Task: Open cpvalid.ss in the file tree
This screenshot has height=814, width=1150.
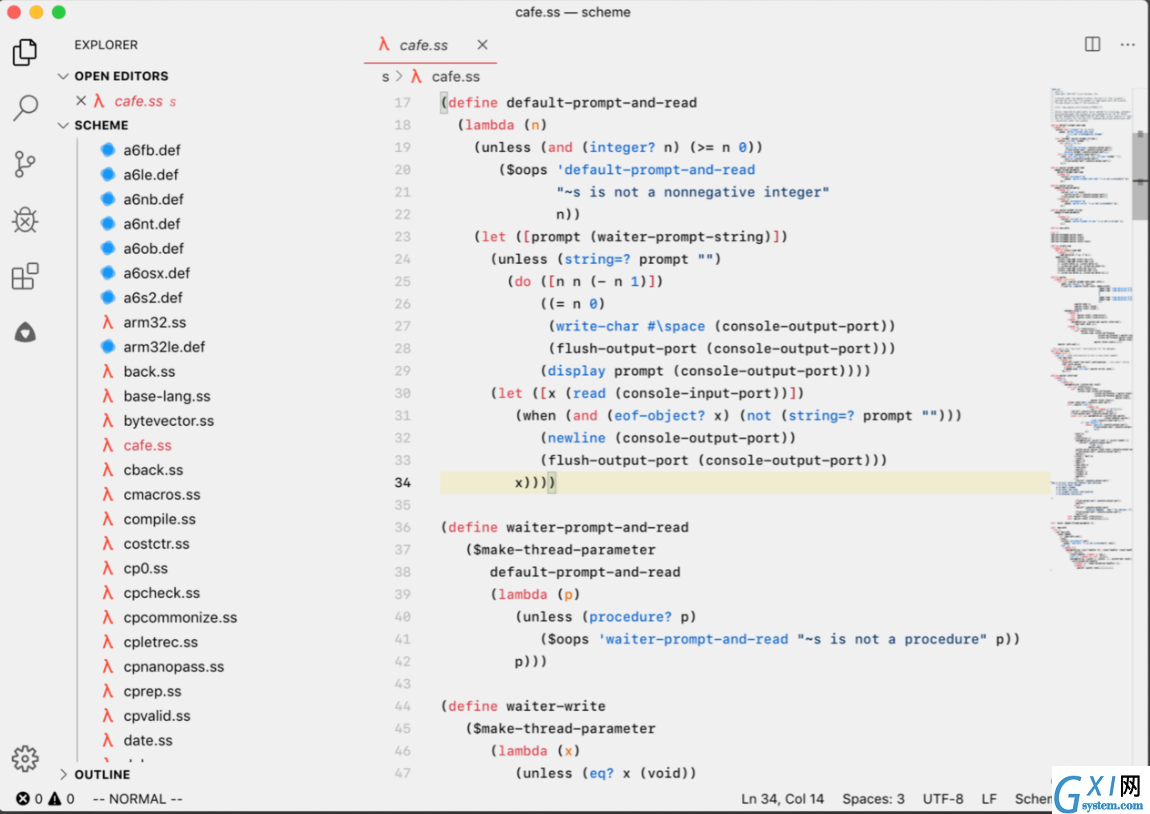Action: click(x=156, y=716)
